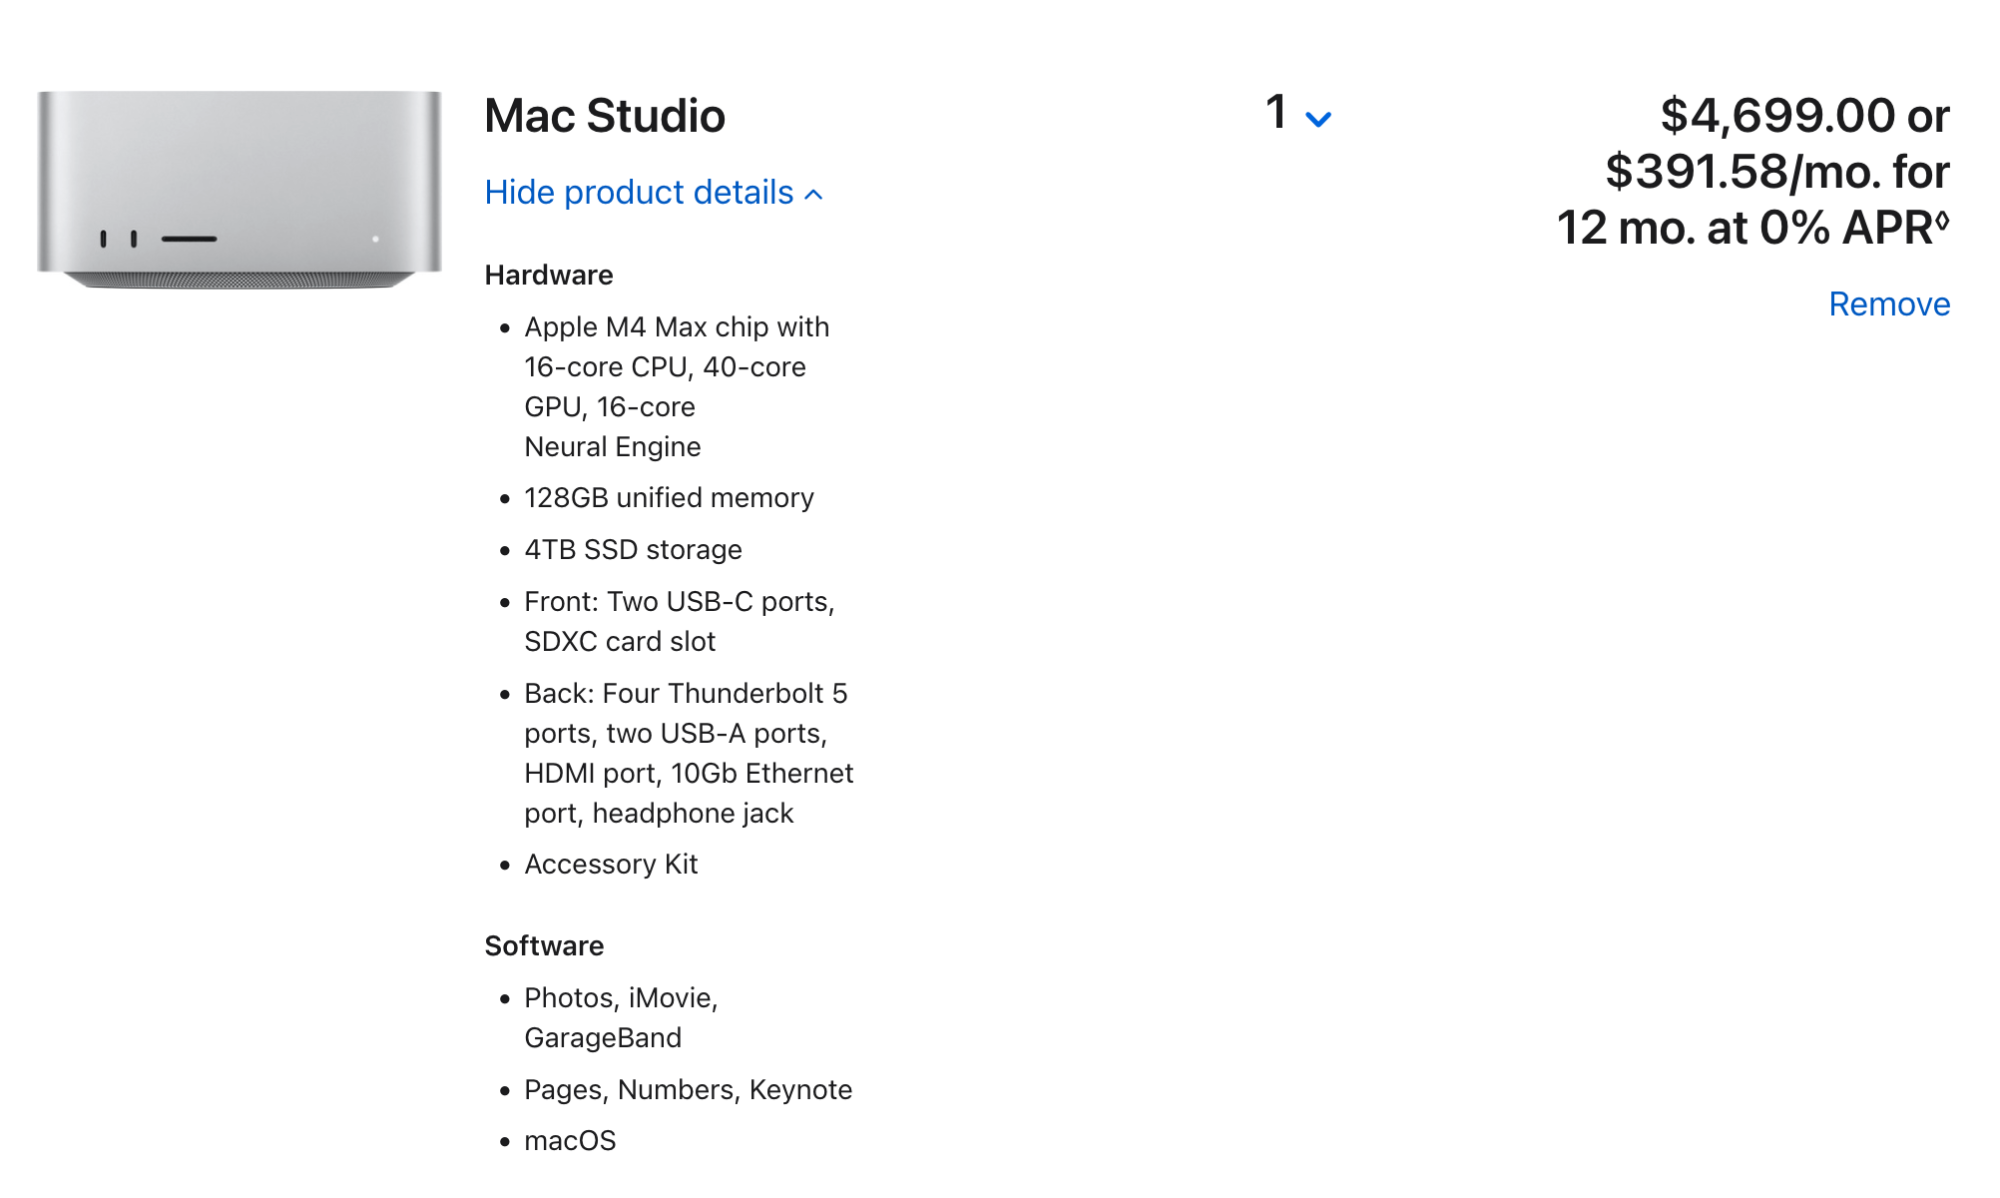Screen dimensions: 2000x1198
Task: Click the Pages, Numbers, Keynote entry
Action: point(688,1089)
